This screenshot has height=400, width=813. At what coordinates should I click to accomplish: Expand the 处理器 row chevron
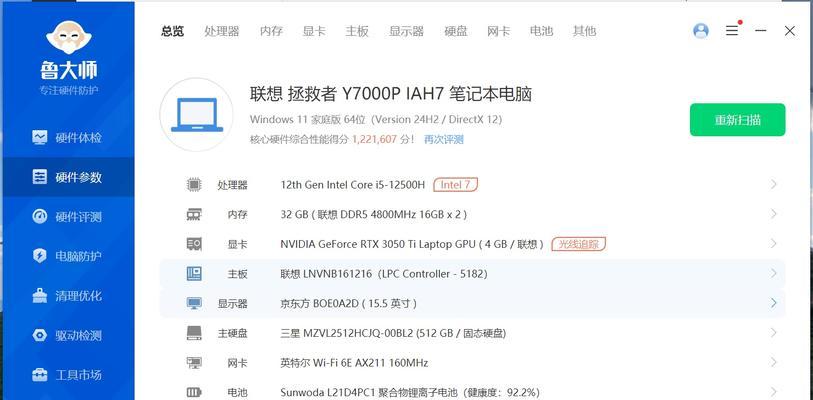774,184
